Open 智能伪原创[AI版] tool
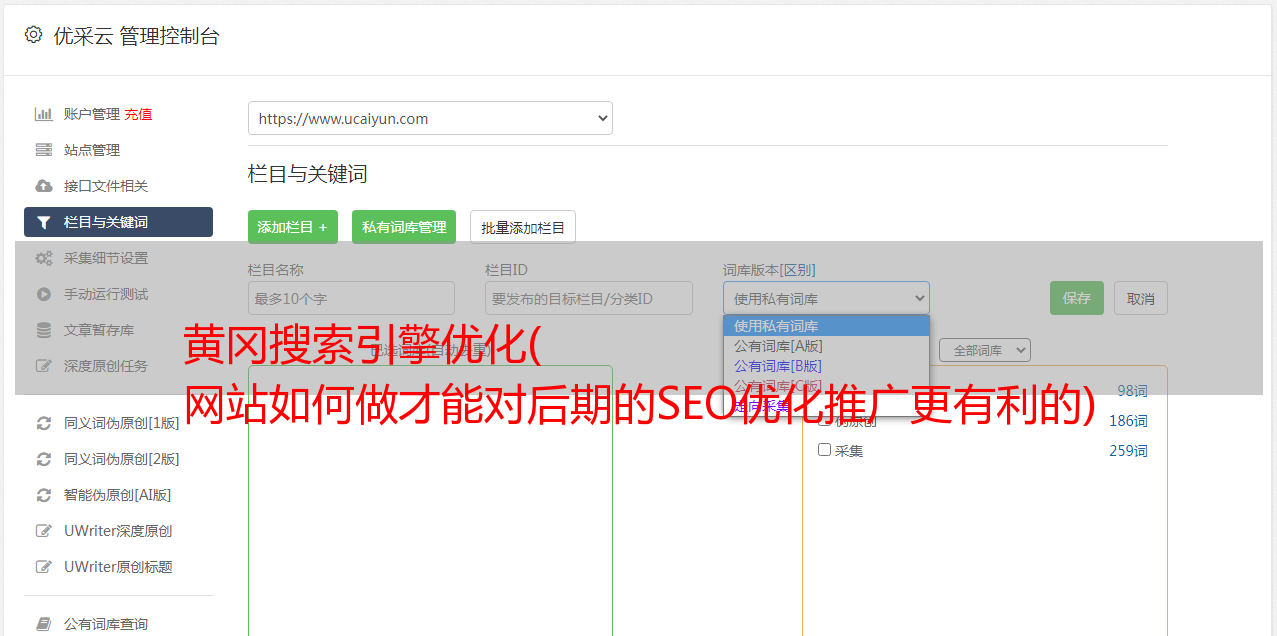 pos(118,495)
